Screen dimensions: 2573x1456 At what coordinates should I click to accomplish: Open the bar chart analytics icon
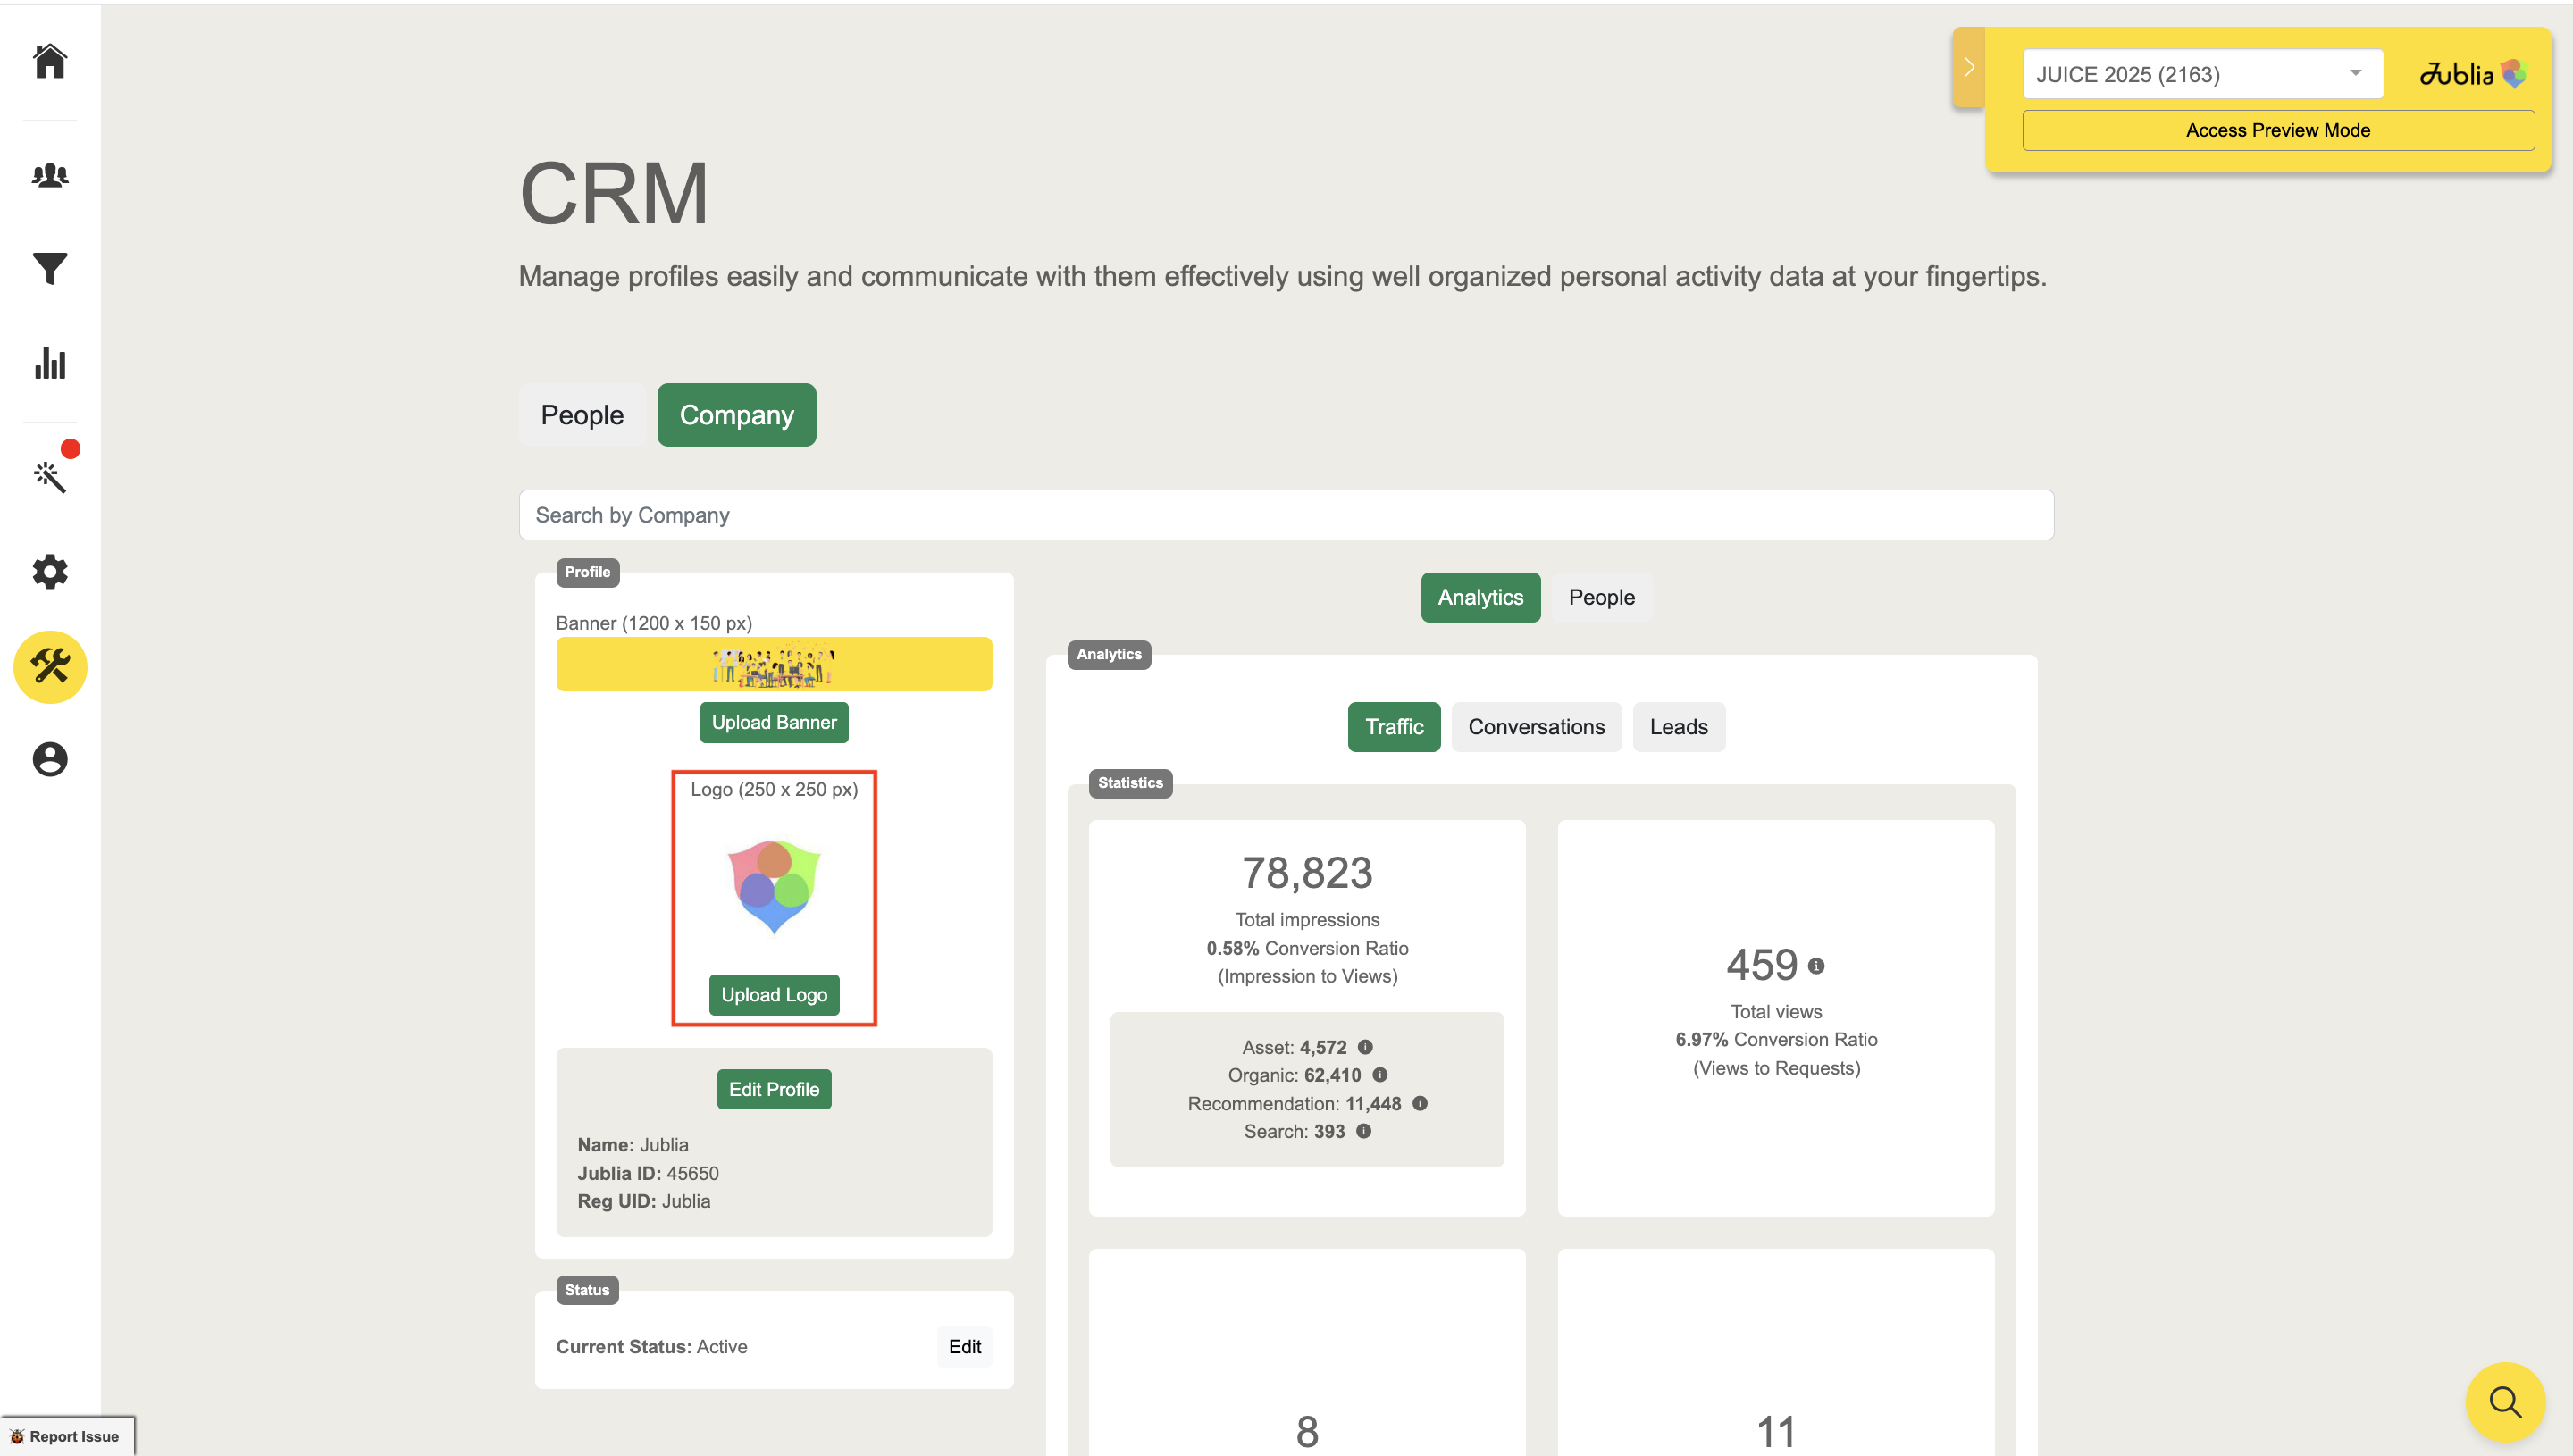point(50,363)
